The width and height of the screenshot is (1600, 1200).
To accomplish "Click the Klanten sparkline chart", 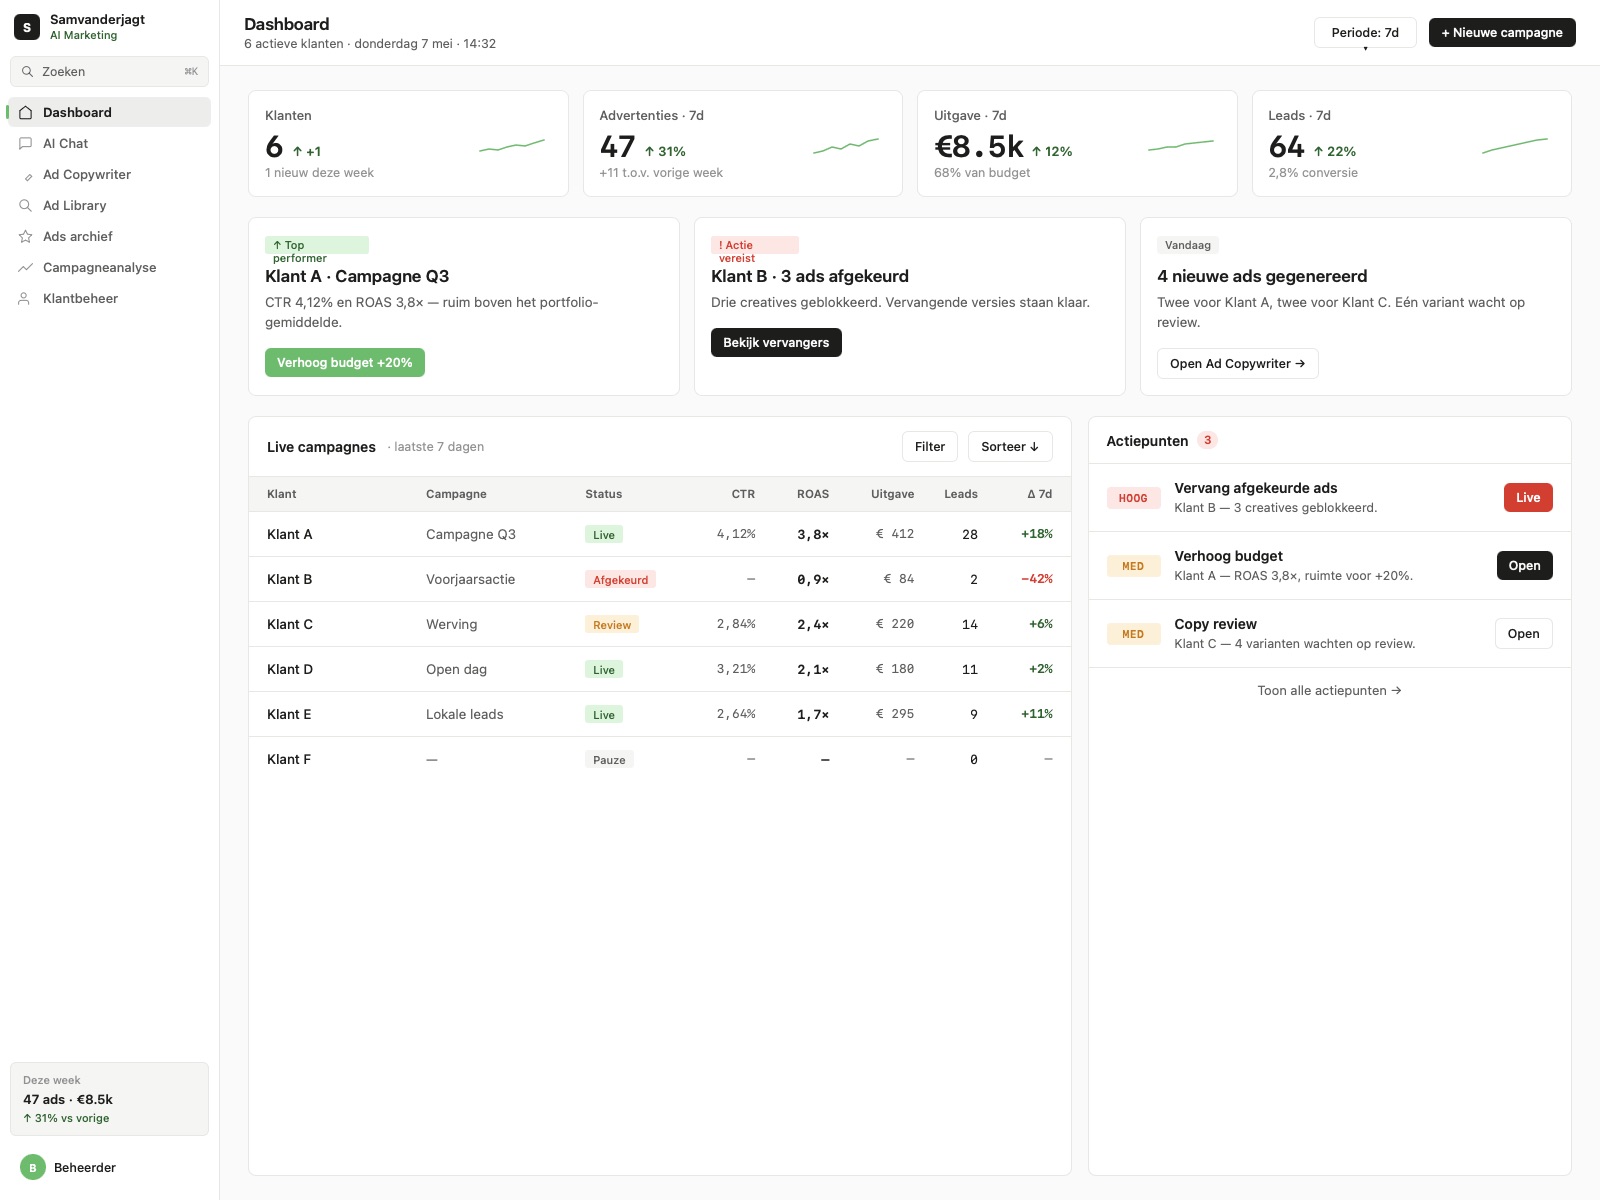I will (x=512, y=146).
